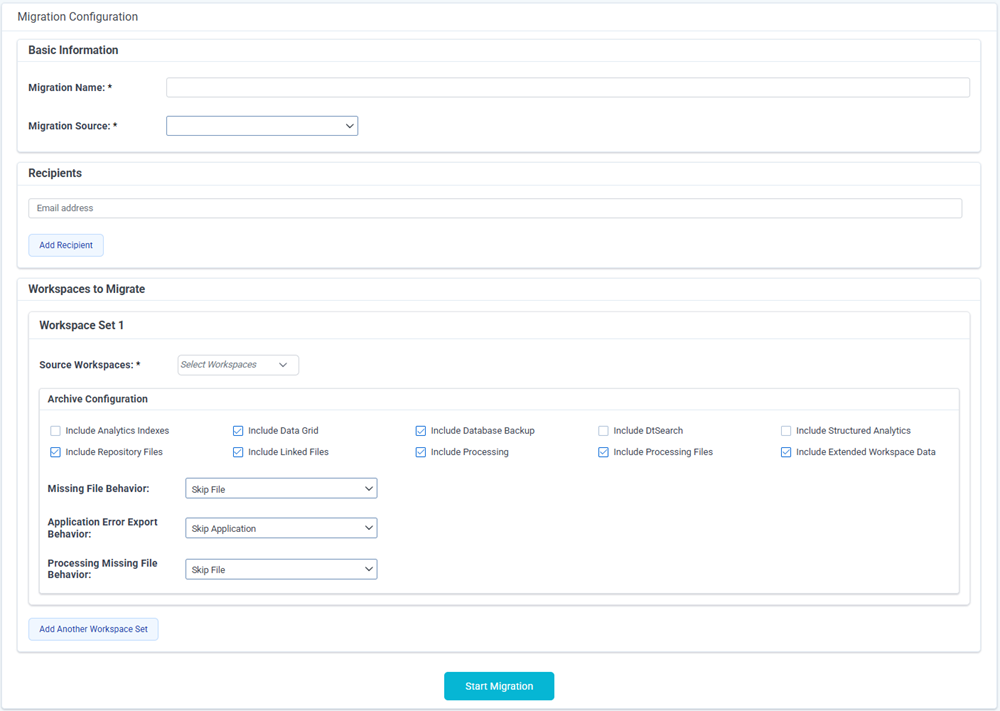Uncheck the Include Data Grid checkbox

pyautogui.click(x=238, y=430)
